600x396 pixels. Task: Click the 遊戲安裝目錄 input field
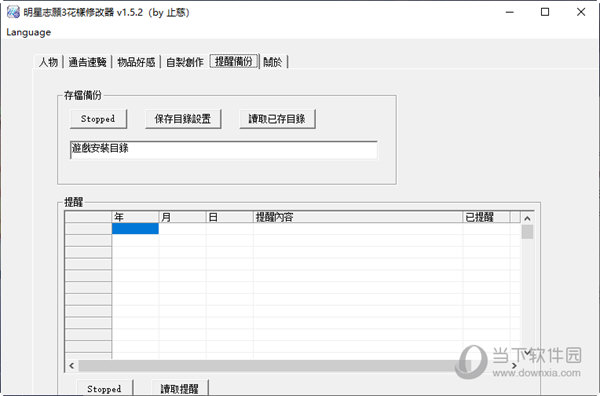[x=224, y=150]
